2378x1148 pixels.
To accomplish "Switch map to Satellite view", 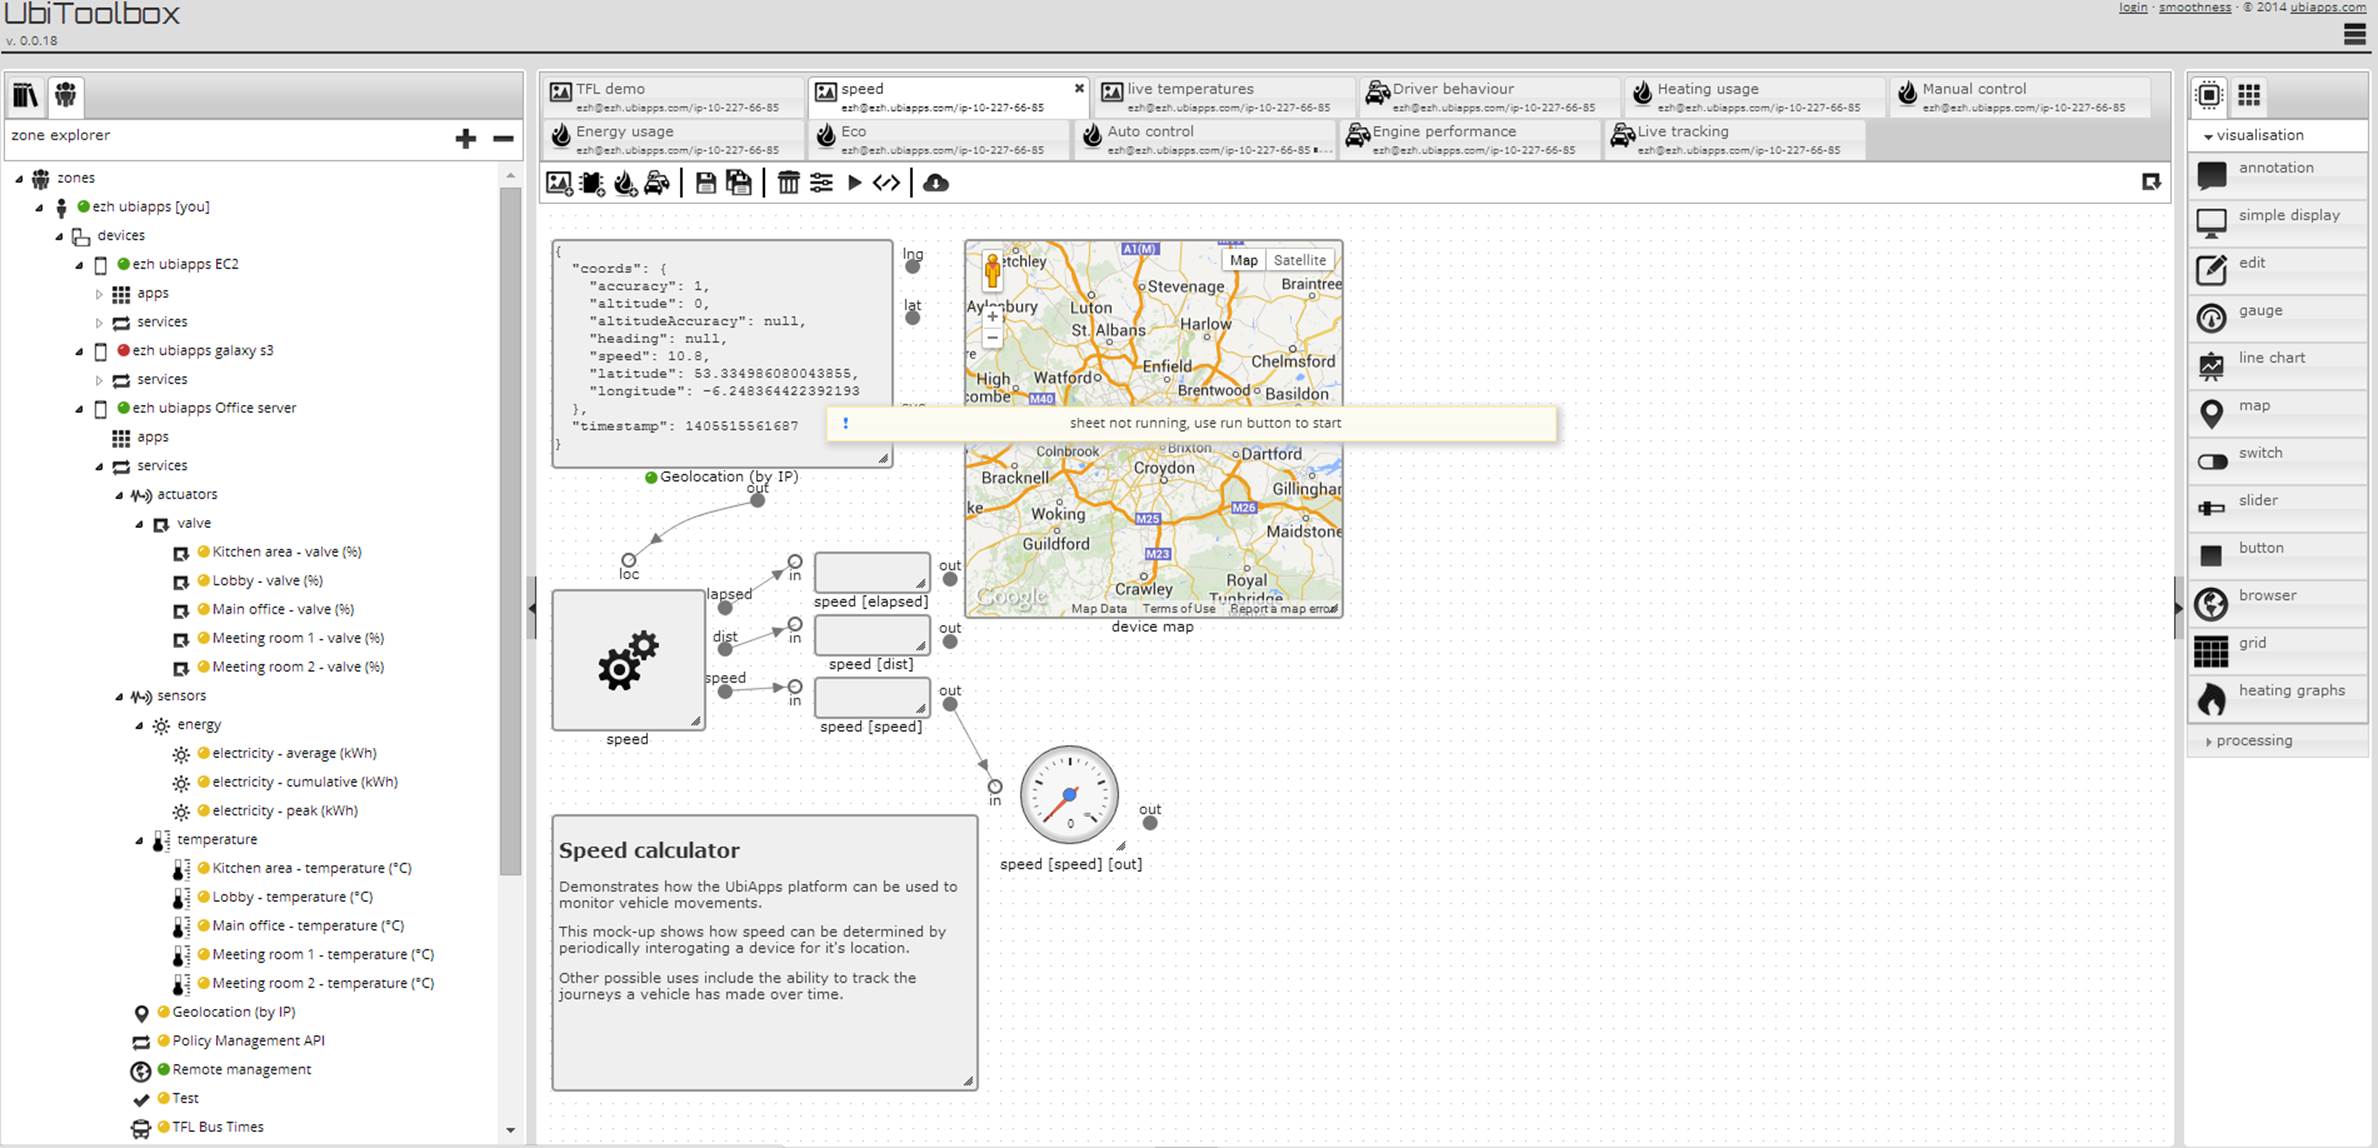I will coord(1299,260).
